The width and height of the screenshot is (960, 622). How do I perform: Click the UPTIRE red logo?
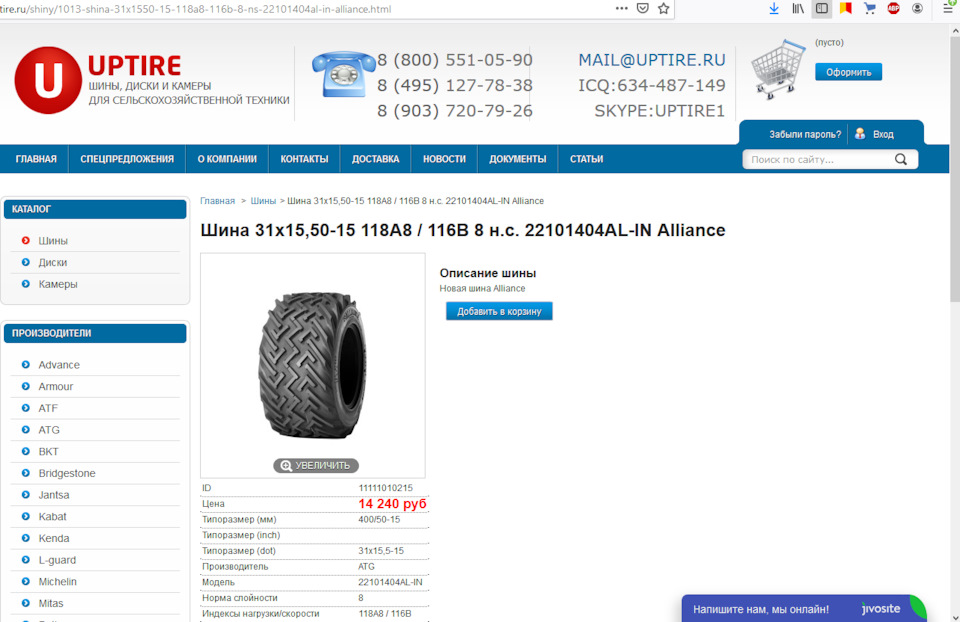pos(48,80)
